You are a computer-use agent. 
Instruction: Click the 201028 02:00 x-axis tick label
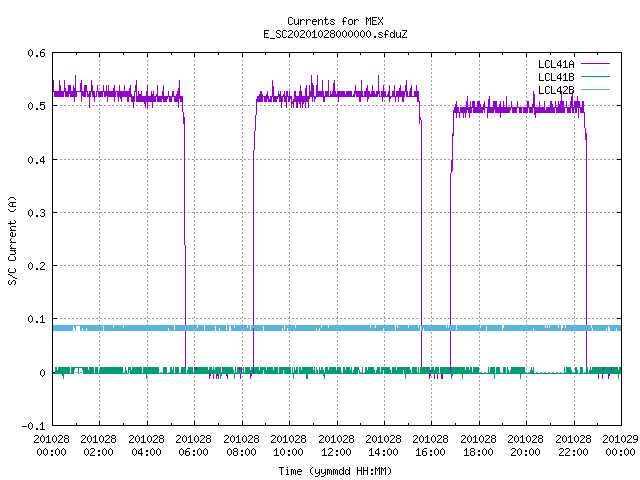(x=98, y=446)
